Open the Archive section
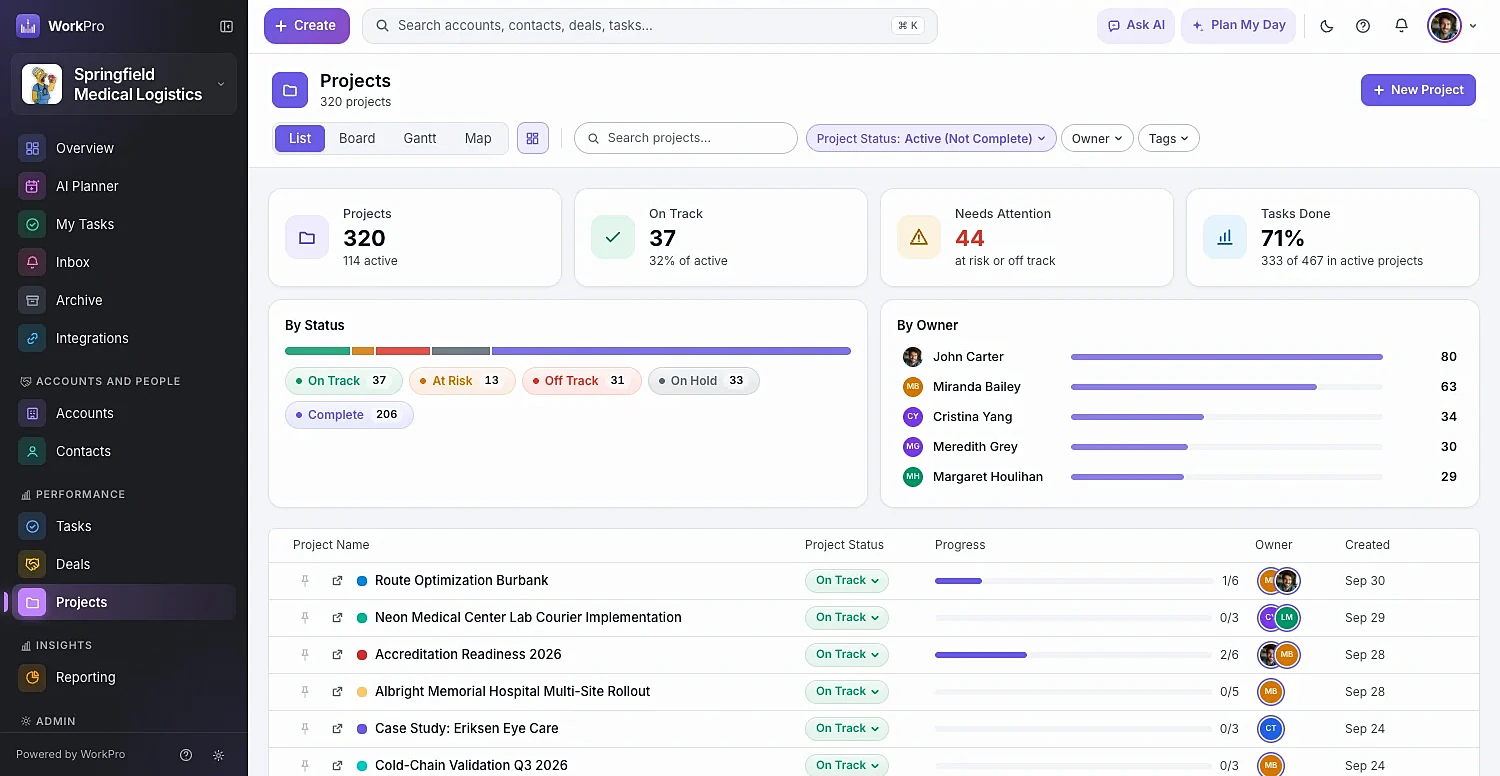The height and width of the screenshot is (776, 1500). click(124, 300)
